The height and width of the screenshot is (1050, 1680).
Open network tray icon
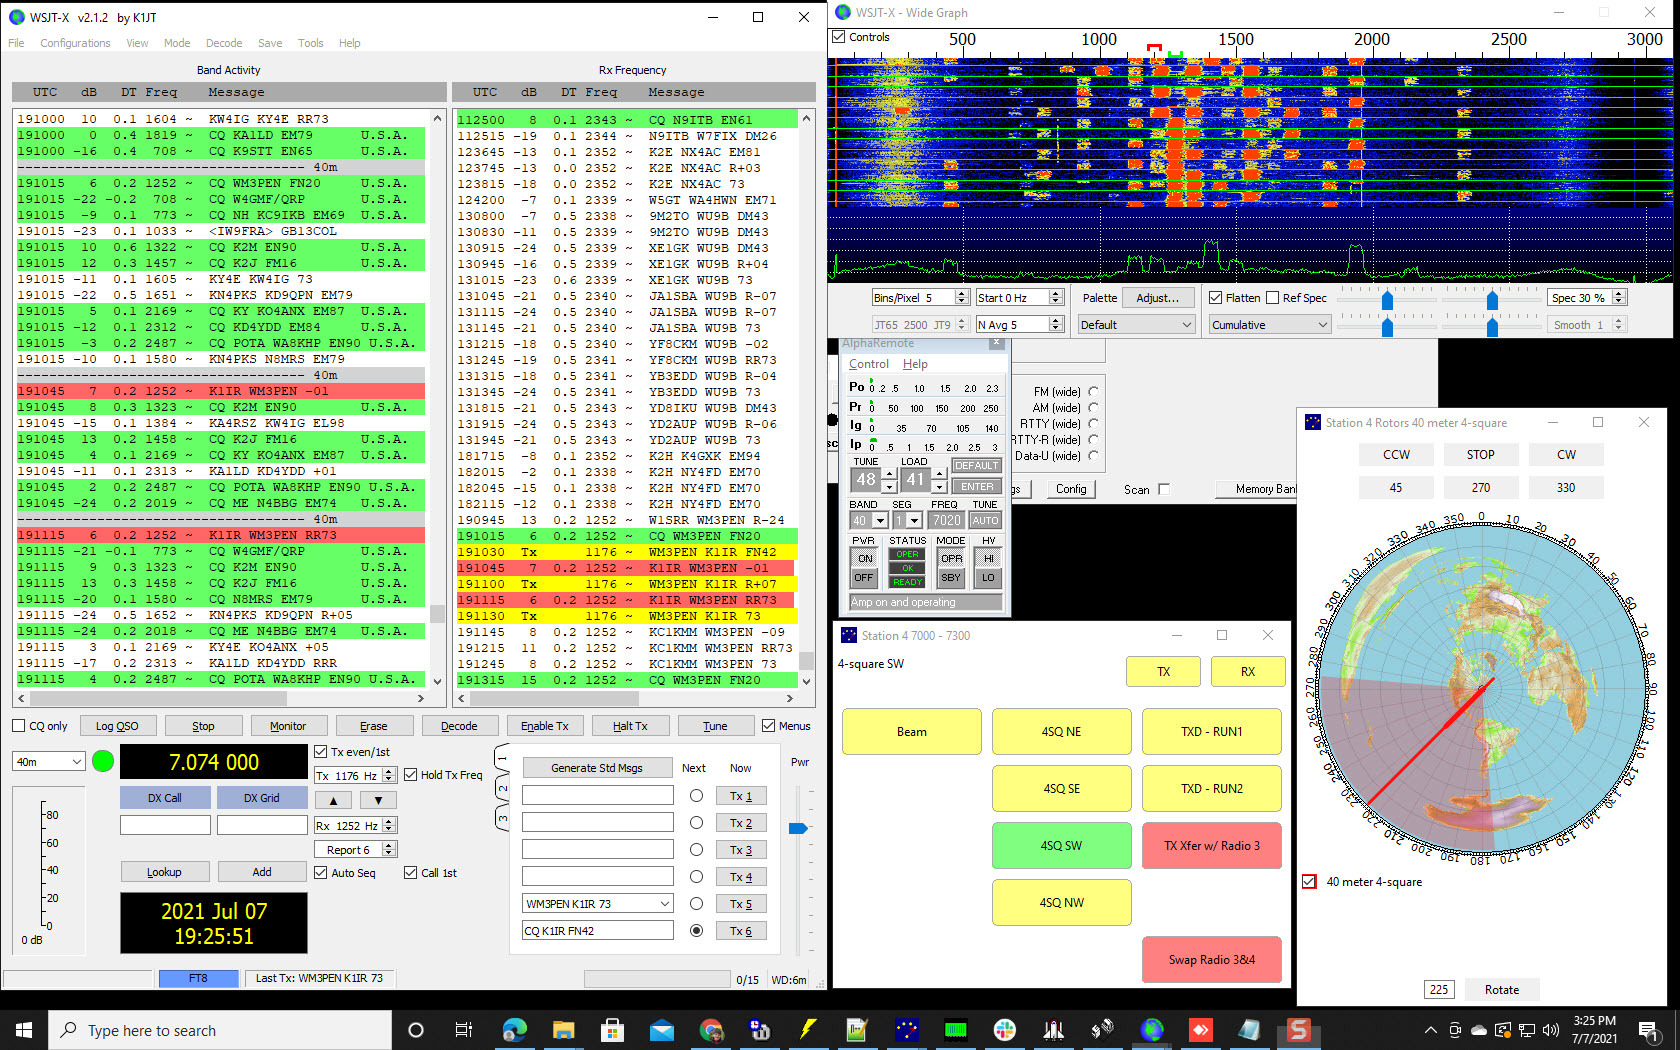(x=1527, y=1030)
